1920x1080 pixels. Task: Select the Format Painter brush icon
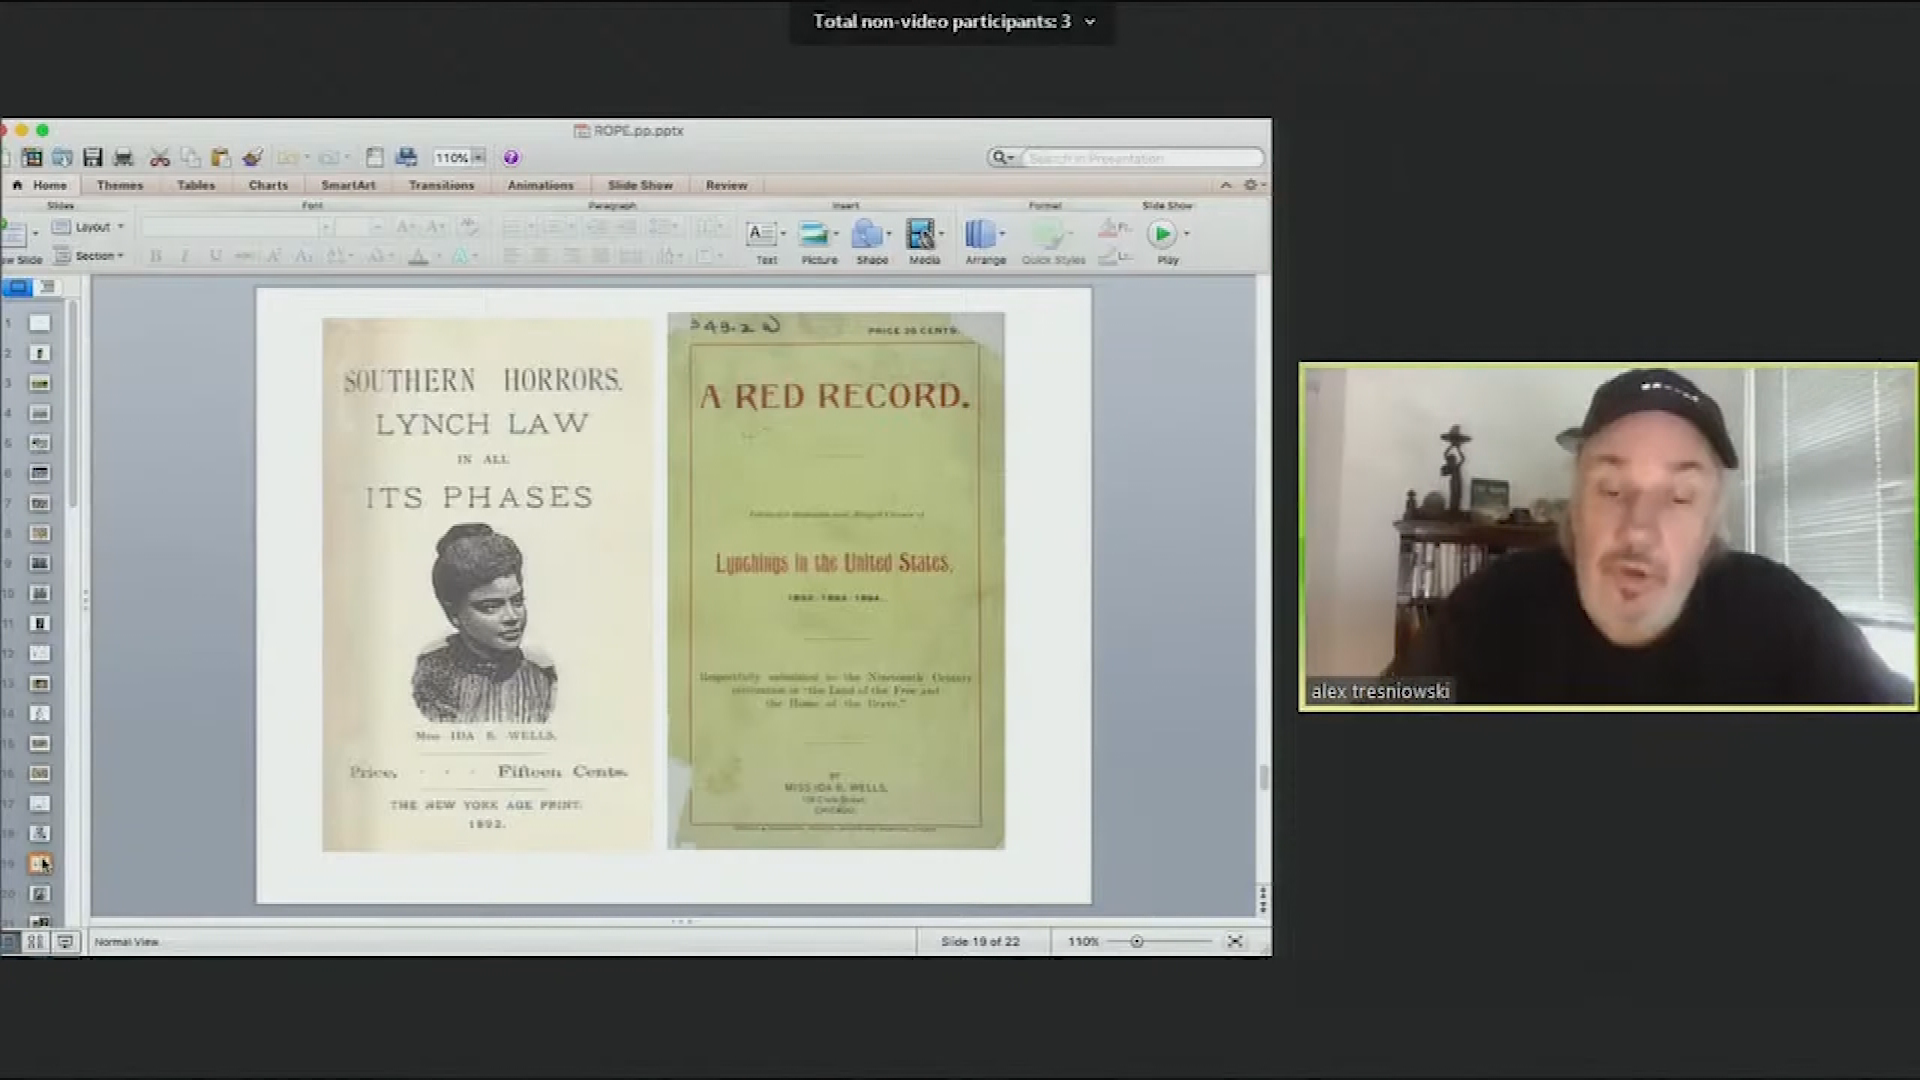click(x=252, y=157)
